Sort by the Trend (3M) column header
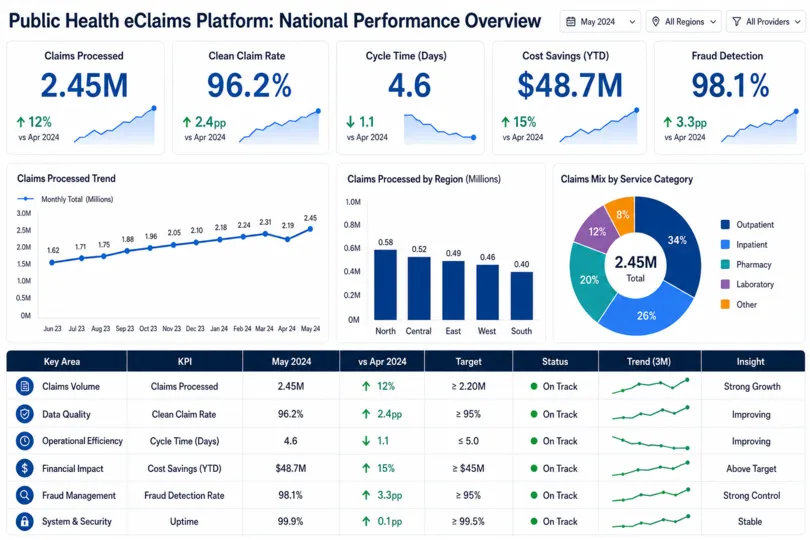The height and width of the screenshot is (540, 810). (649, 361)
